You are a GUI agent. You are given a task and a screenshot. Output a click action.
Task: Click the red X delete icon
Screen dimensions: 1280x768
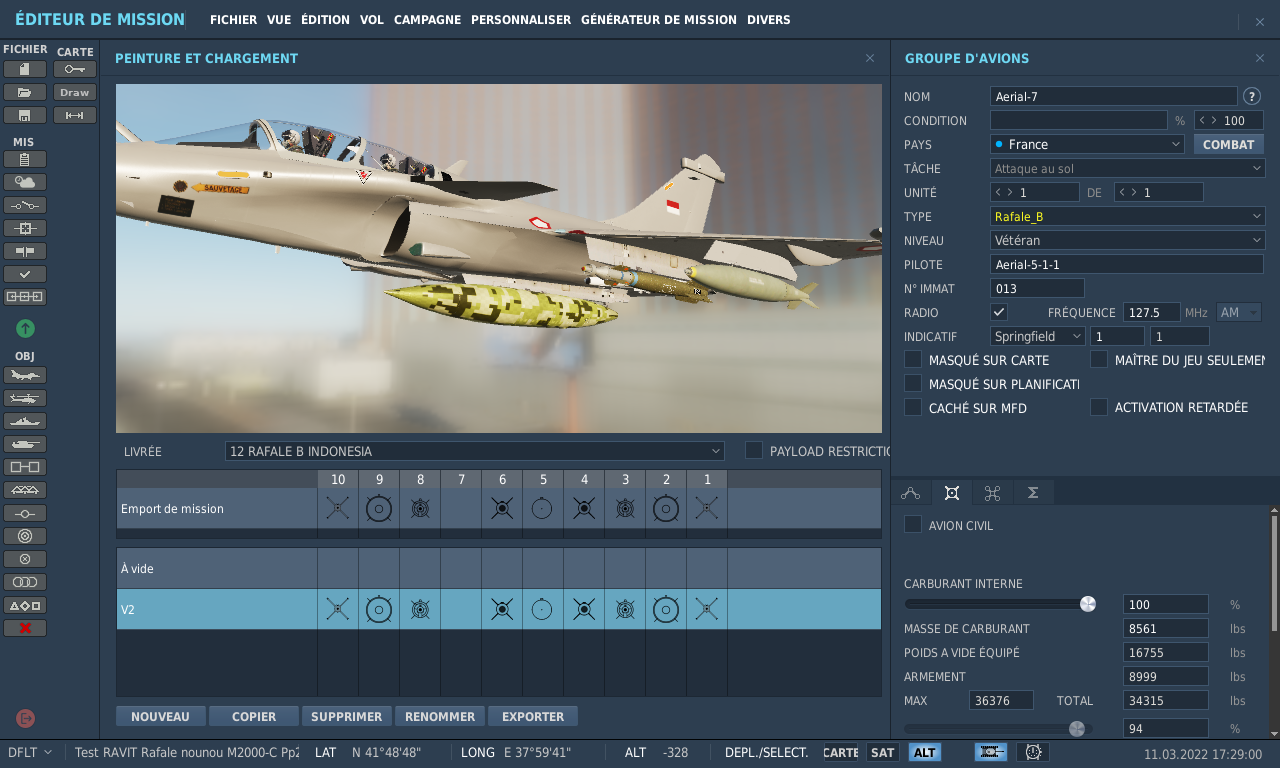pos(25,628)
